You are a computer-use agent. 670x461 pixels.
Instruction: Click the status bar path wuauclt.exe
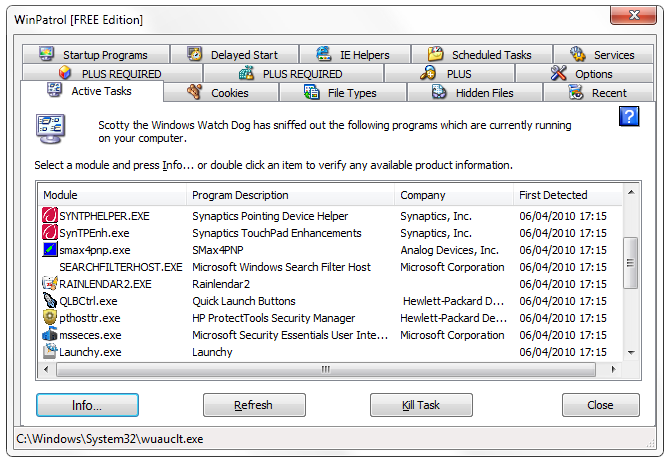click(109, 439)
